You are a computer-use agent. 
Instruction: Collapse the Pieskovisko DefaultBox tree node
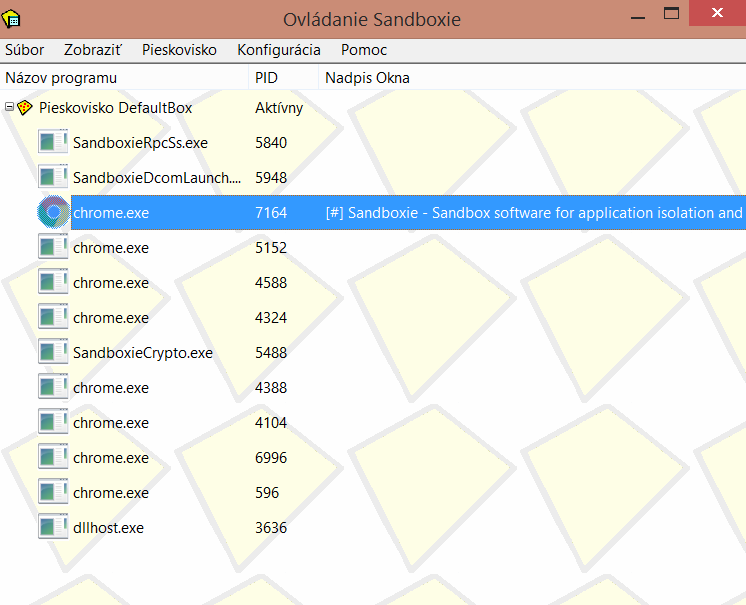pos(10,107)
